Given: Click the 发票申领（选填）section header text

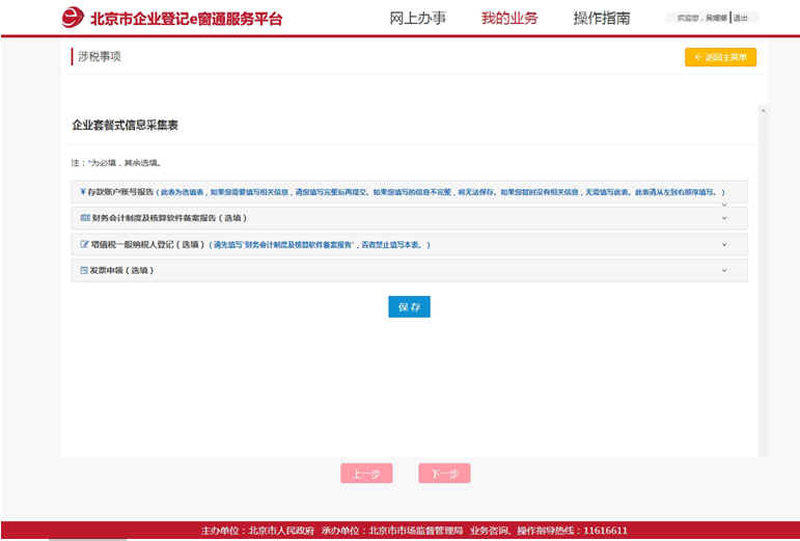Looking at the screenshot, I should pos(124,270).
